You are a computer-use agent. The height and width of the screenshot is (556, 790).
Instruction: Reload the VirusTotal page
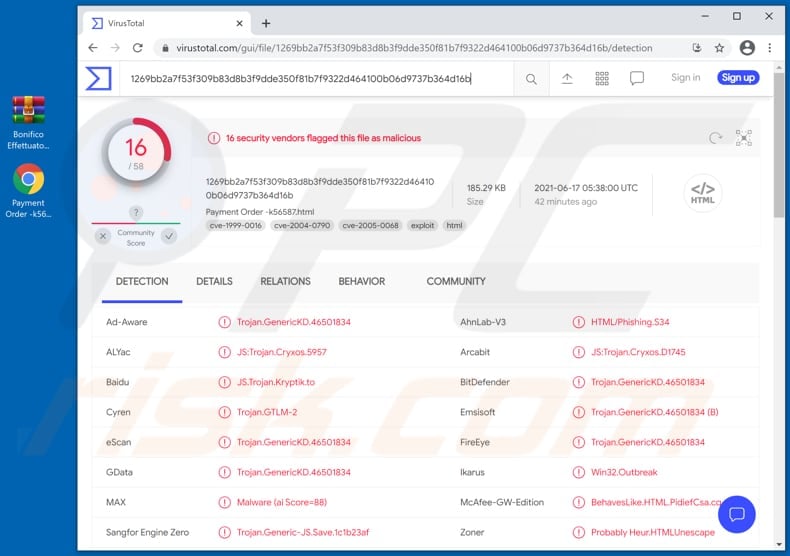click(138, 48)
